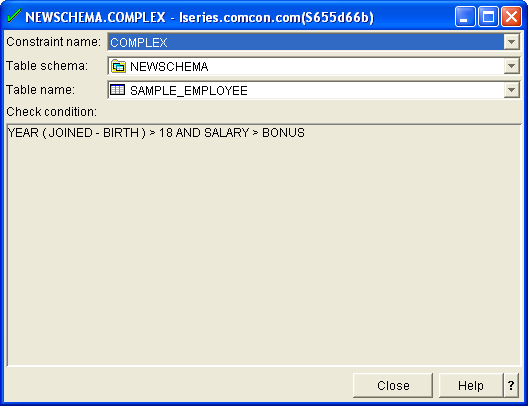The height and width of the screenshot is (406, 528).
Task: Click the Check condition label
Action: tap(52, 112)
